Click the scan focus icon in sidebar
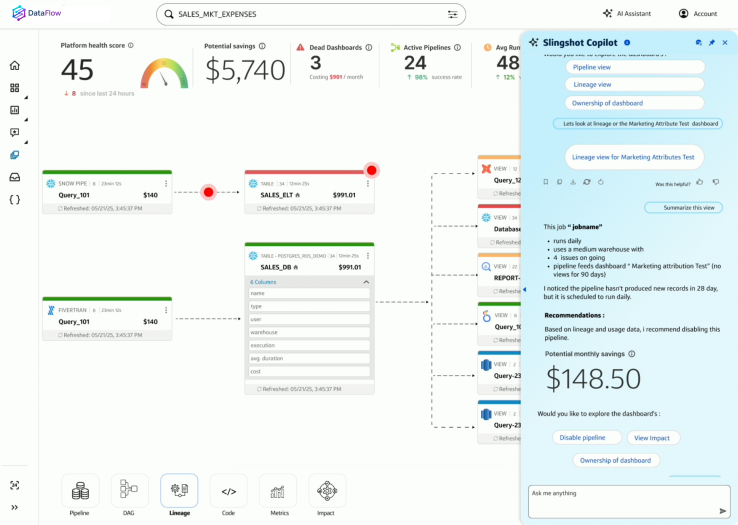 pyautogui.click(x=15, y=485)
